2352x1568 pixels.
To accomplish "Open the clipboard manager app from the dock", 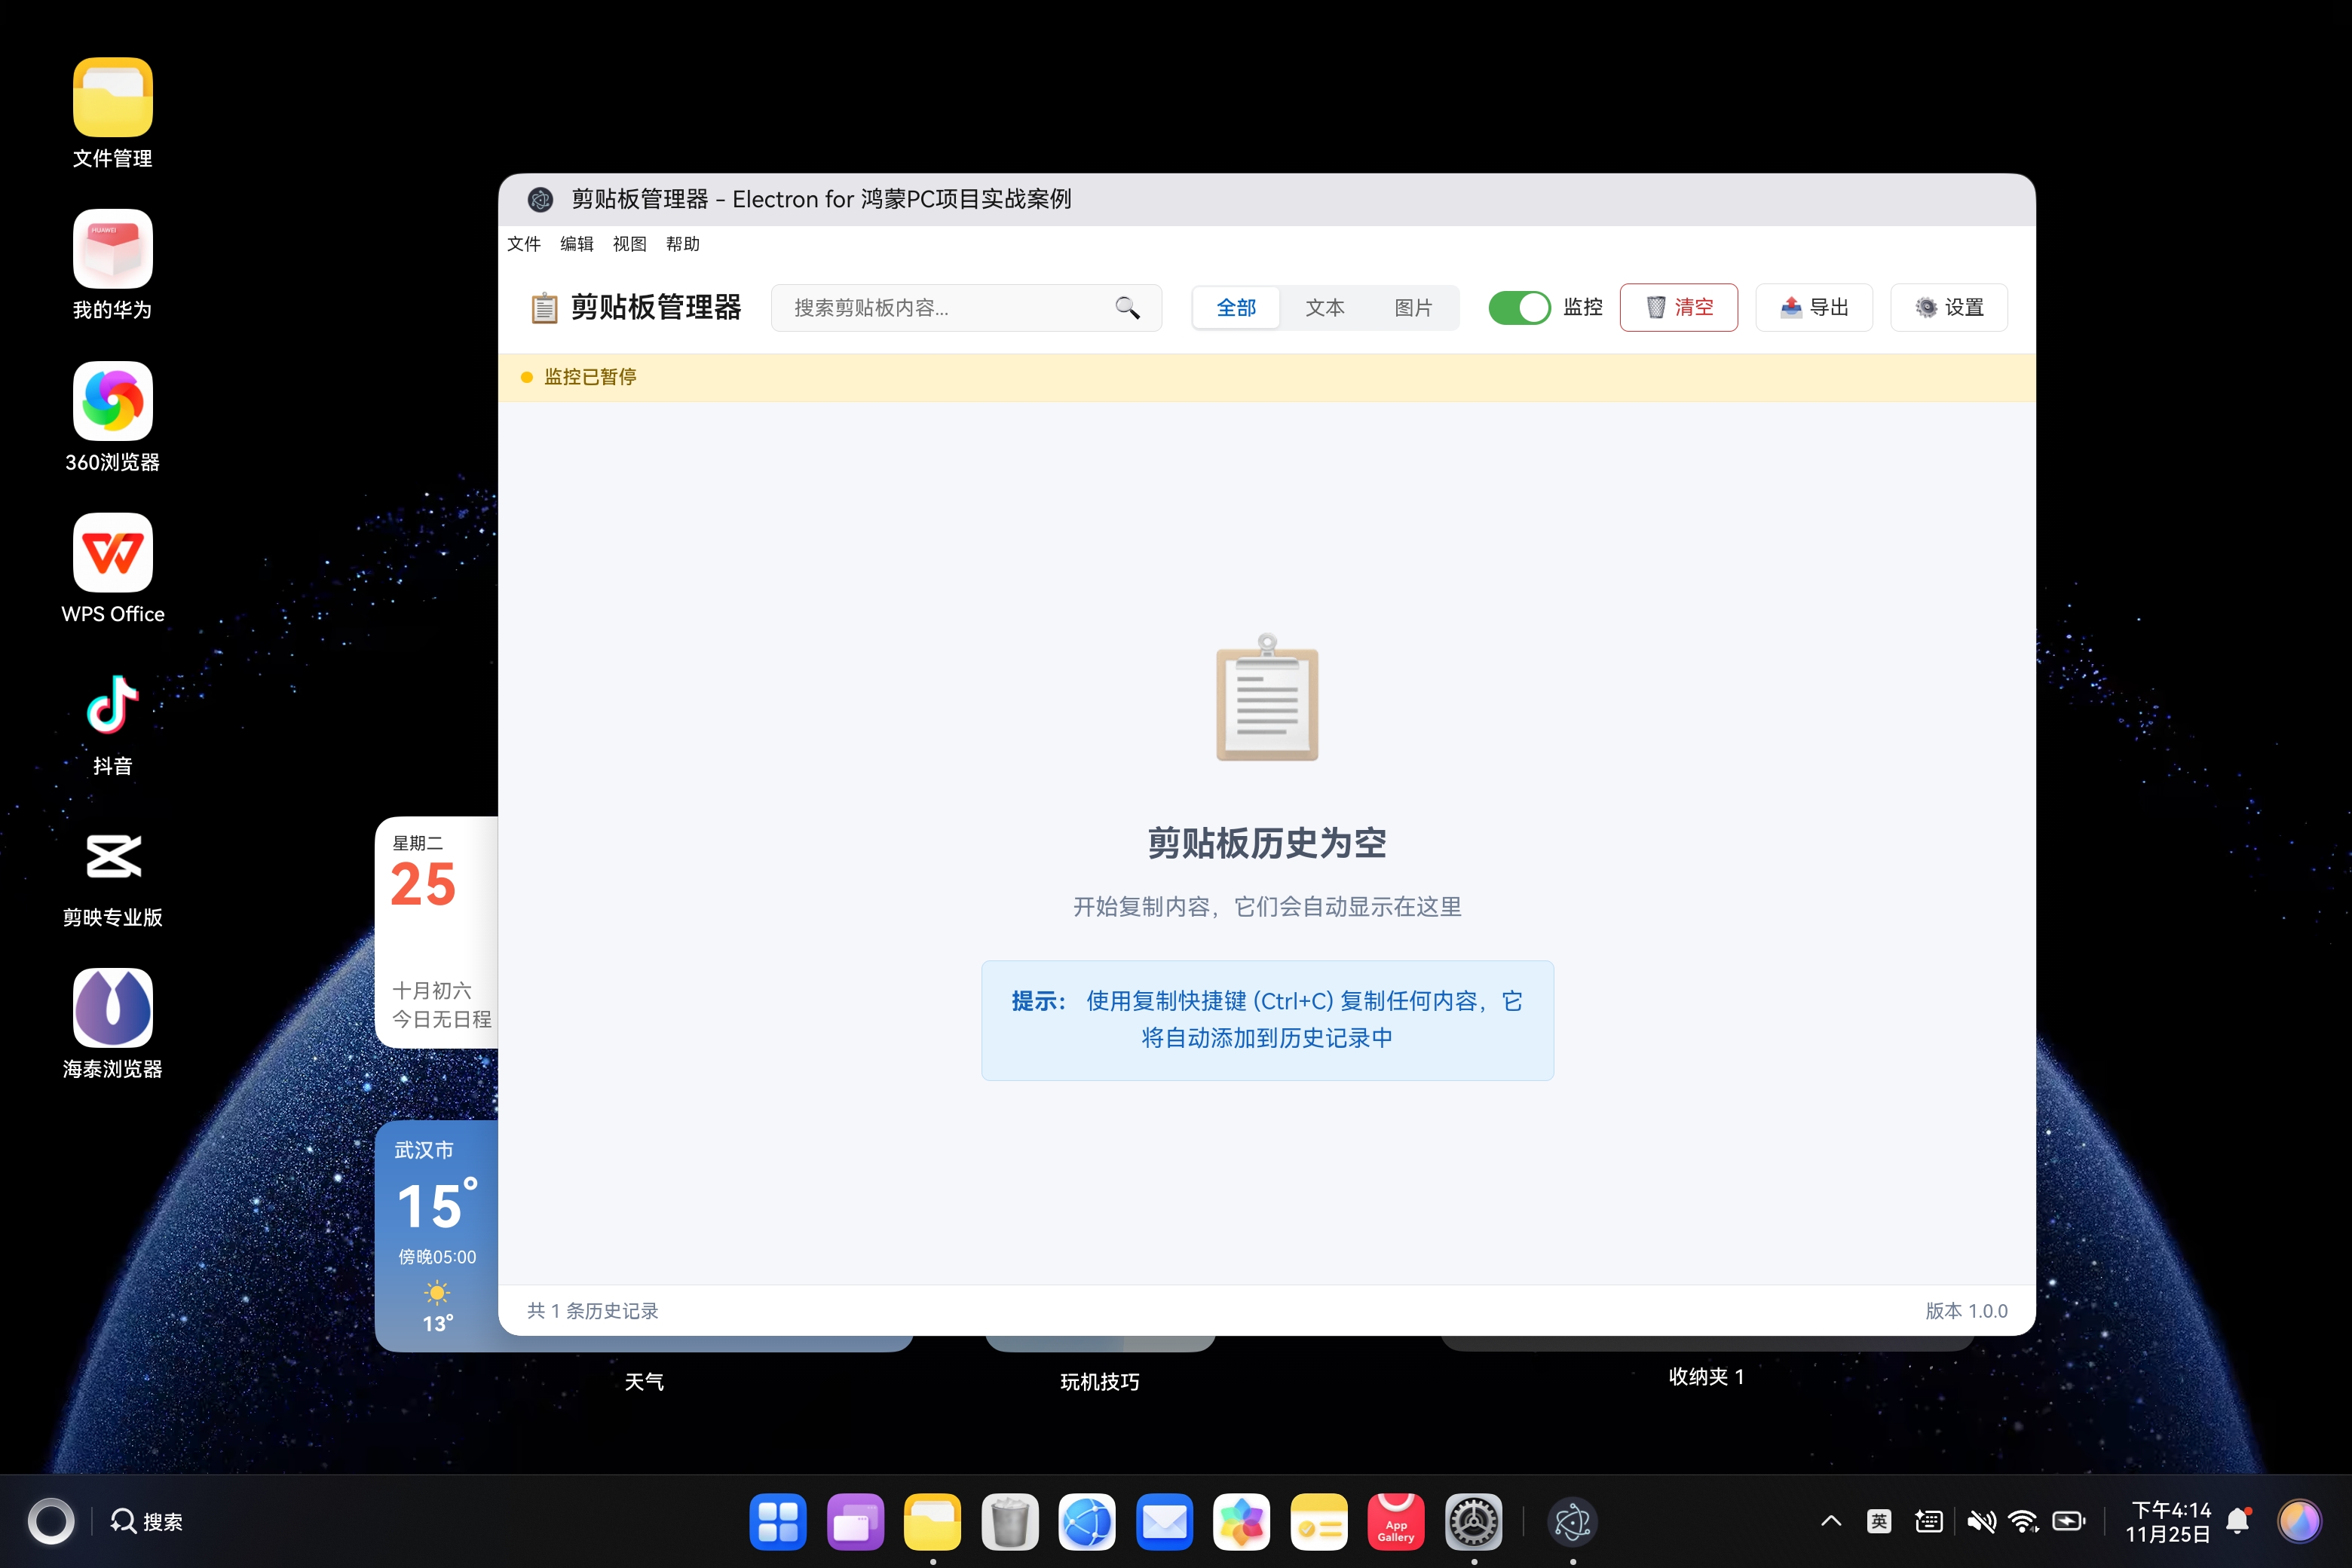I will tap(1572, 1522).
